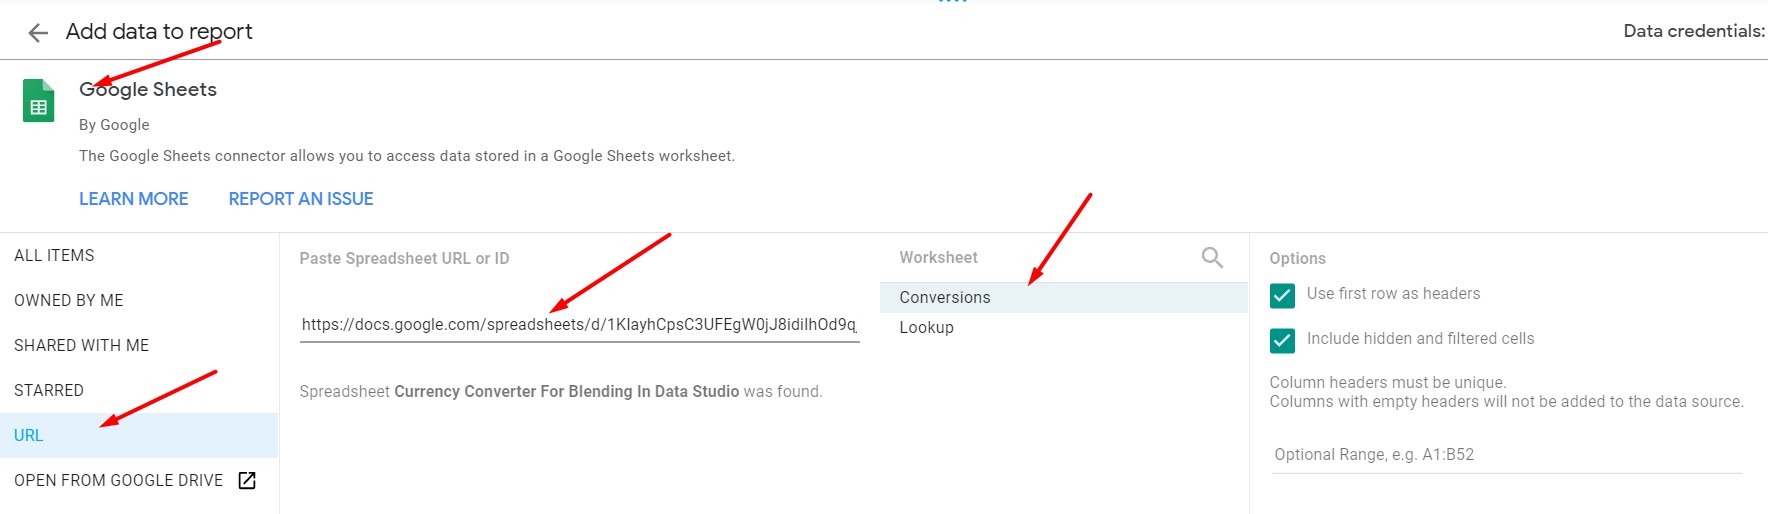Select the URL option

(139, 436)
